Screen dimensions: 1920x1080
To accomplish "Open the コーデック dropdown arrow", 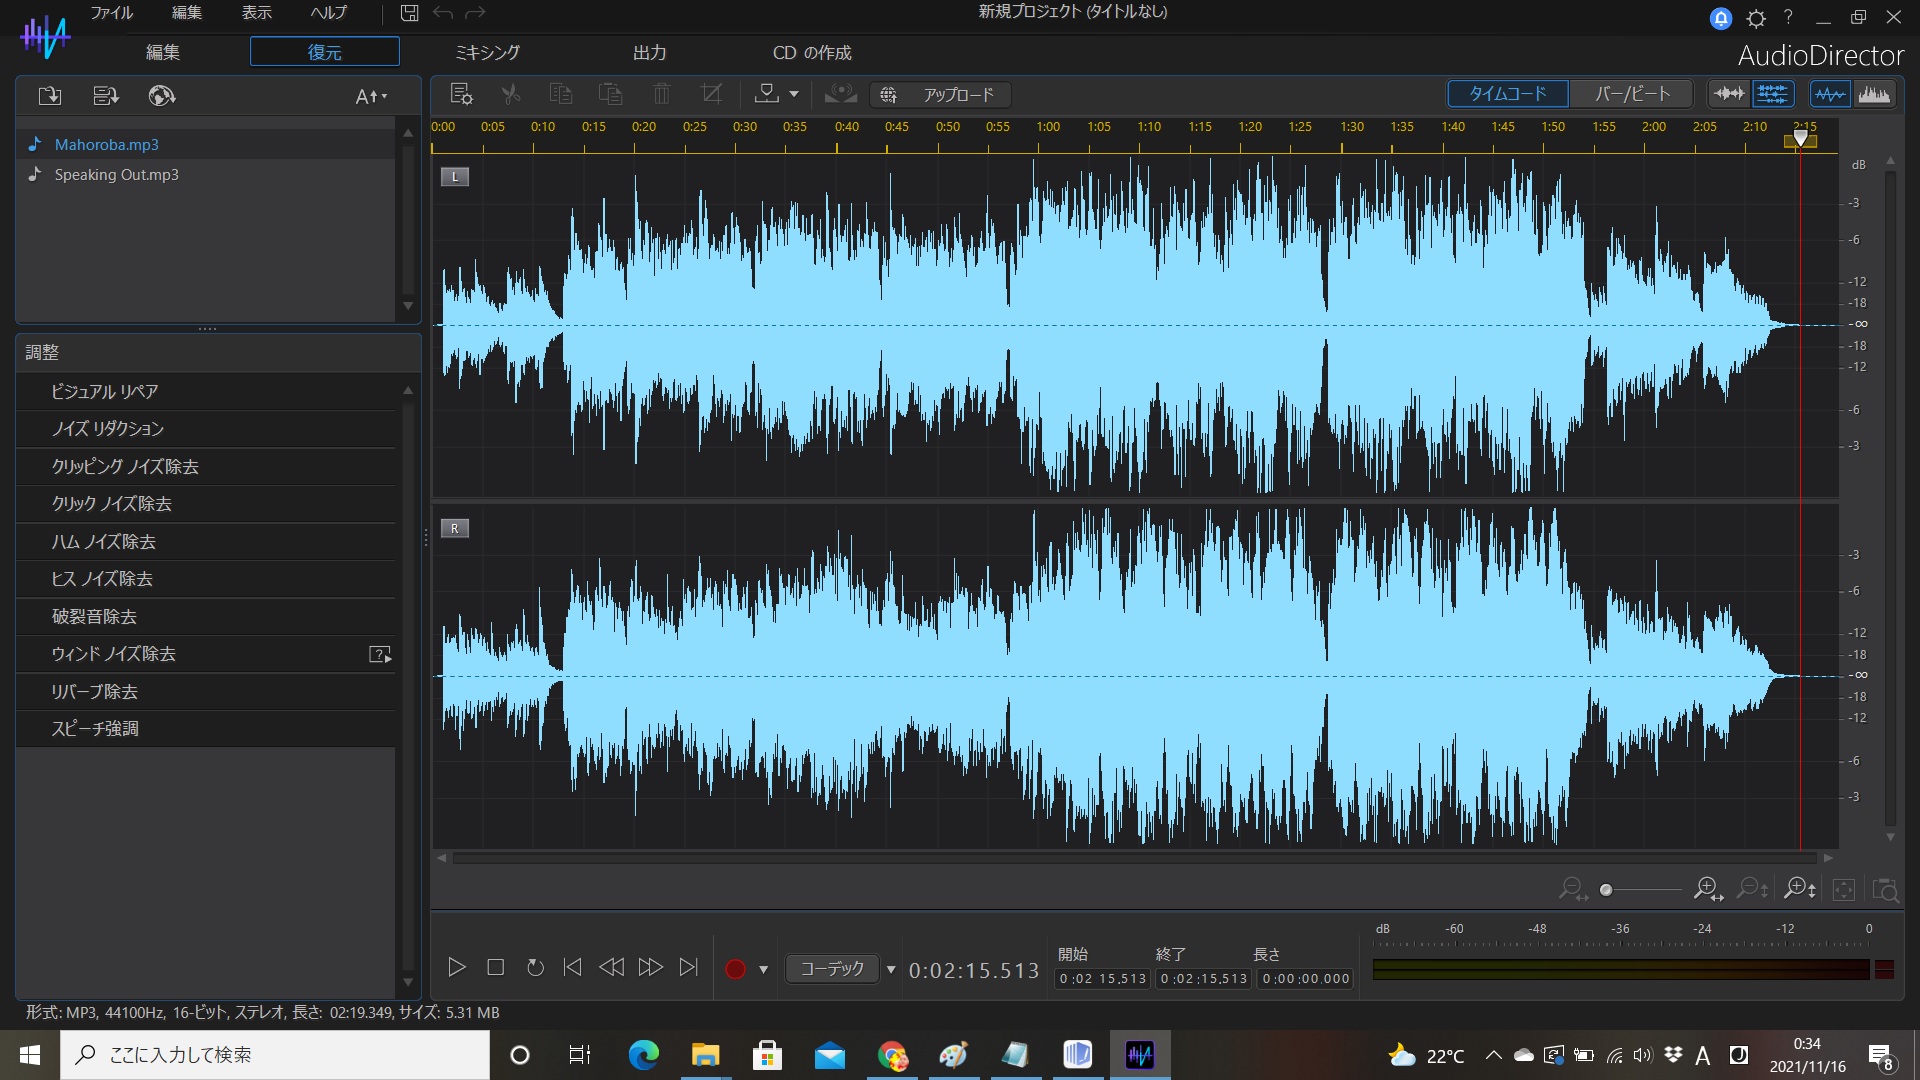I will (x=891, y=969).
